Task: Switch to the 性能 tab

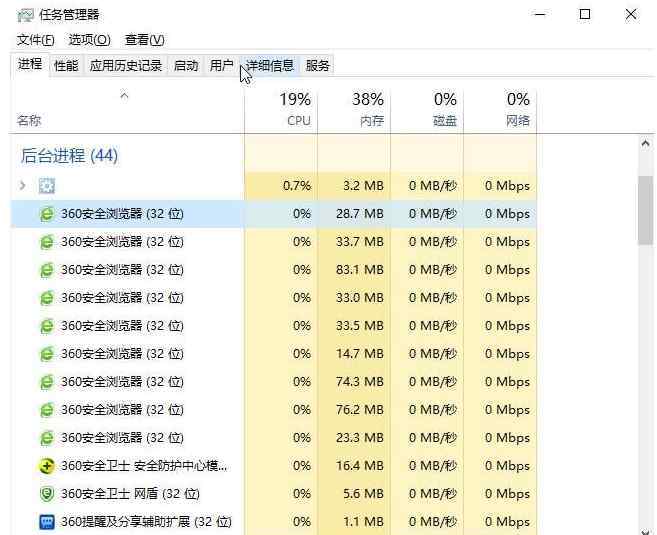Action: click(x=66, y=65)
